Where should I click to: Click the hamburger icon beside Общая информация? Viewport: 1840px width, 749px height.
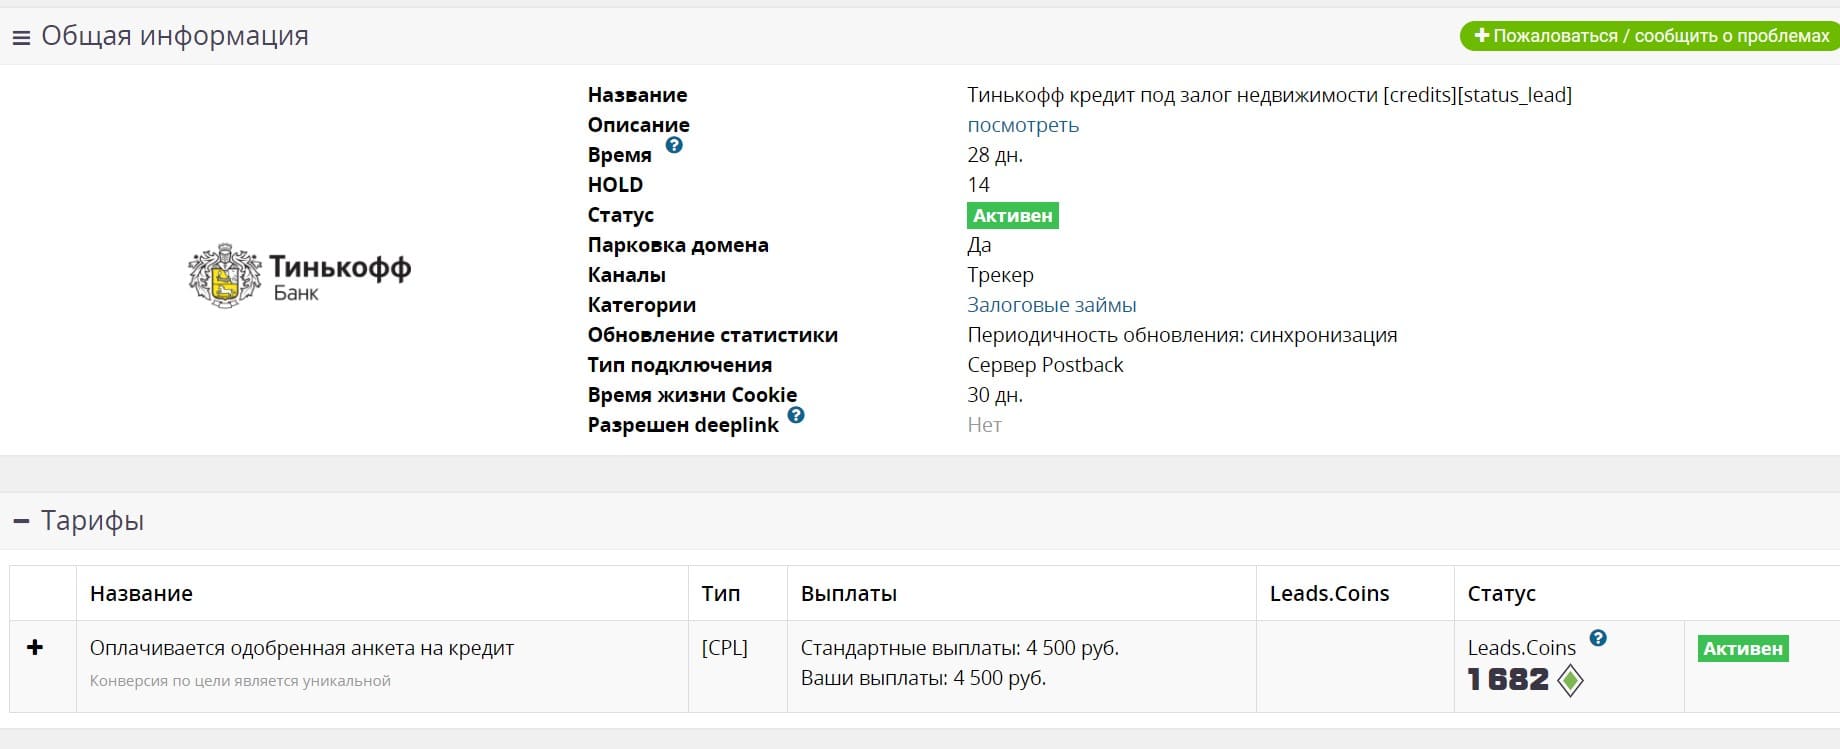coord(21,38)
